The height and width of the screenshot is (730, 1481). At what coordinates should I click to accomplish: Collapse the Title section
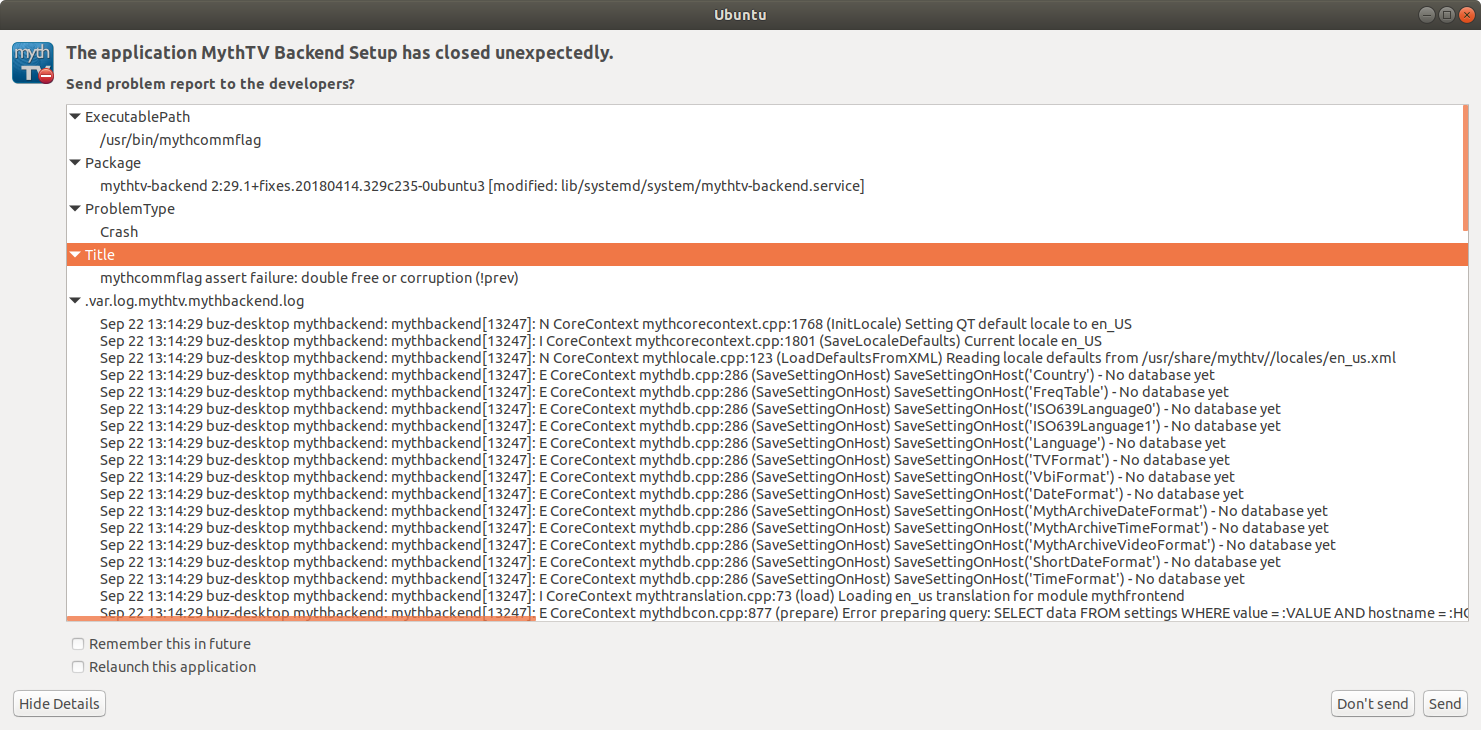[x=75, y=255]
